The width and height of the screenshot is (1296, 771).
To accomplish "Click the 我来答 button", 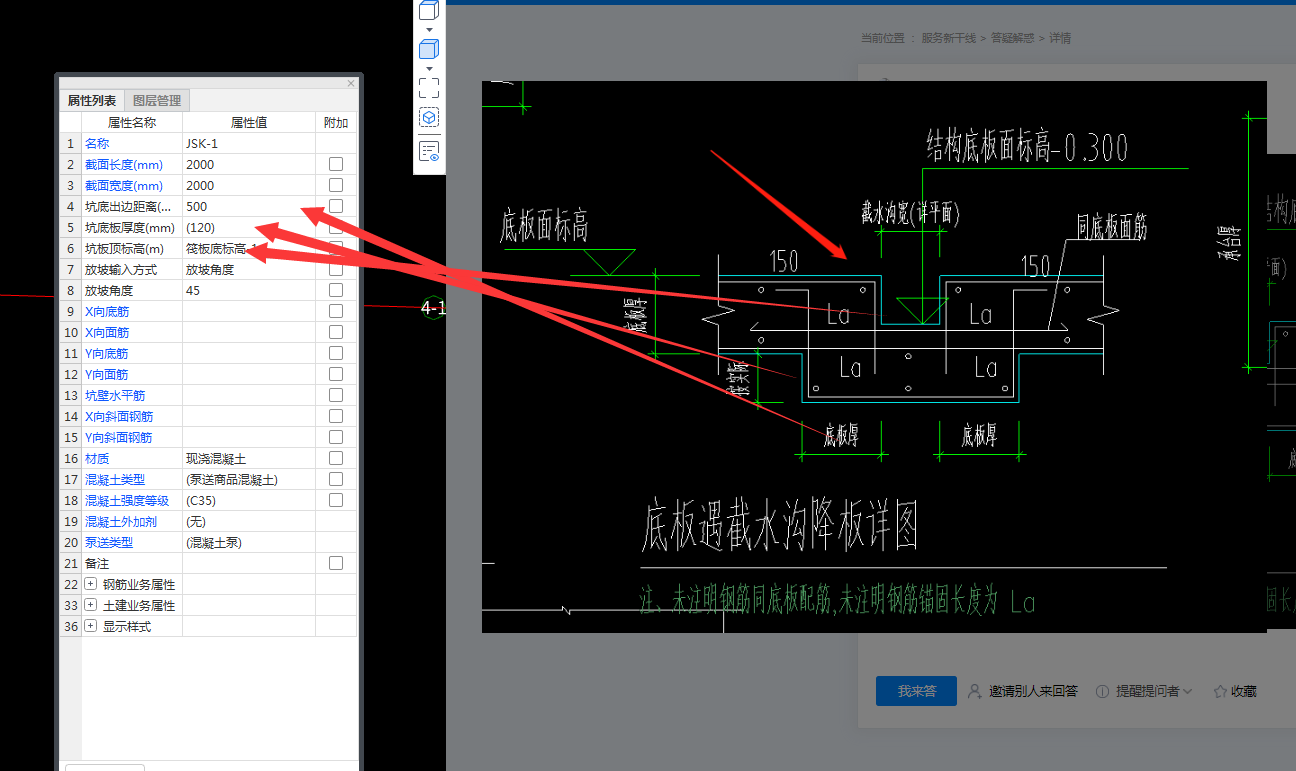I will 915,691.
